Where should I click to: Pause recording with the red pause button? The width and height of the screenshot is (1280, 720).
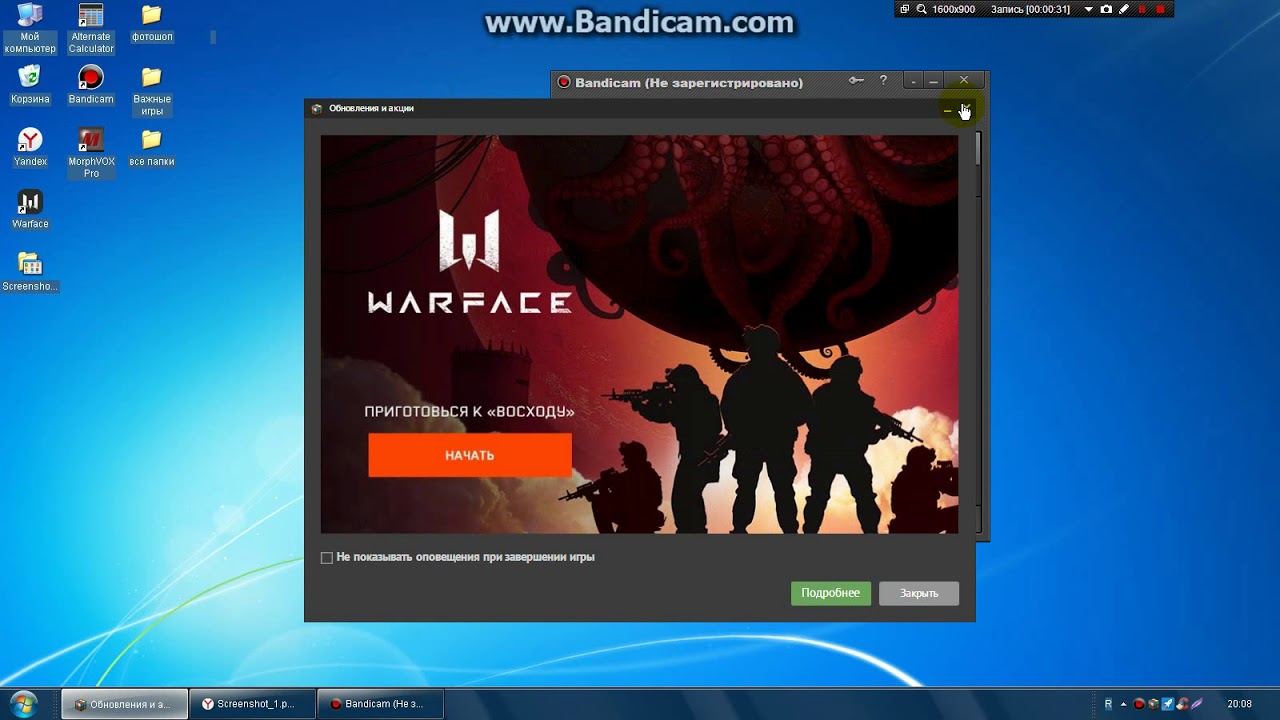[x=1142, y=9]
